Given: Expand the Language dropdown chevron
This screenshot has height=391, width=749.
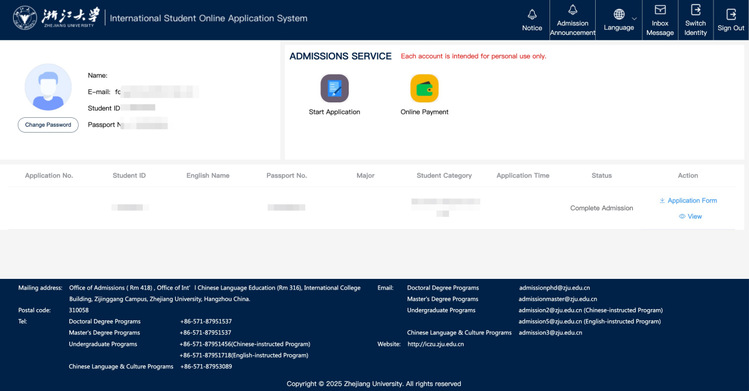Looking at the screenshot, I should tap(634, 19).
